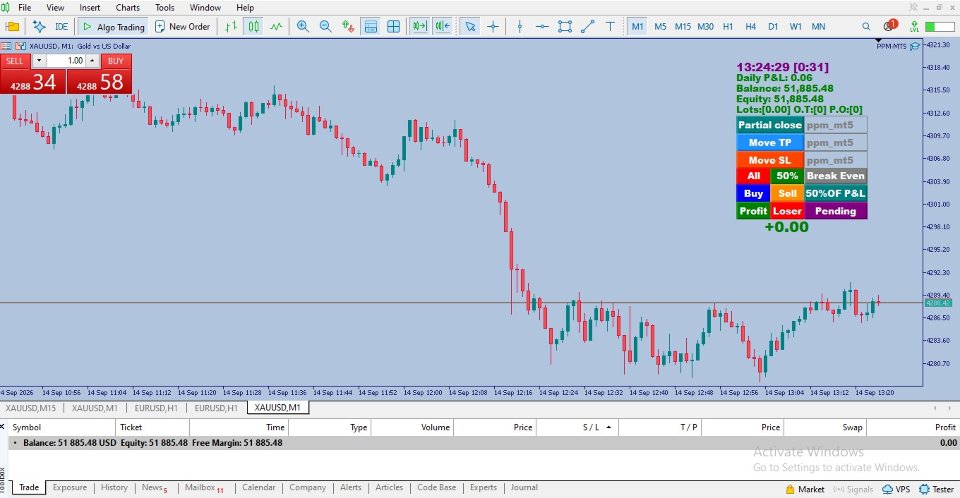This screenshot has height=498, width=960.
Task: Click the green LVL icon
Action: pos(914,26)
